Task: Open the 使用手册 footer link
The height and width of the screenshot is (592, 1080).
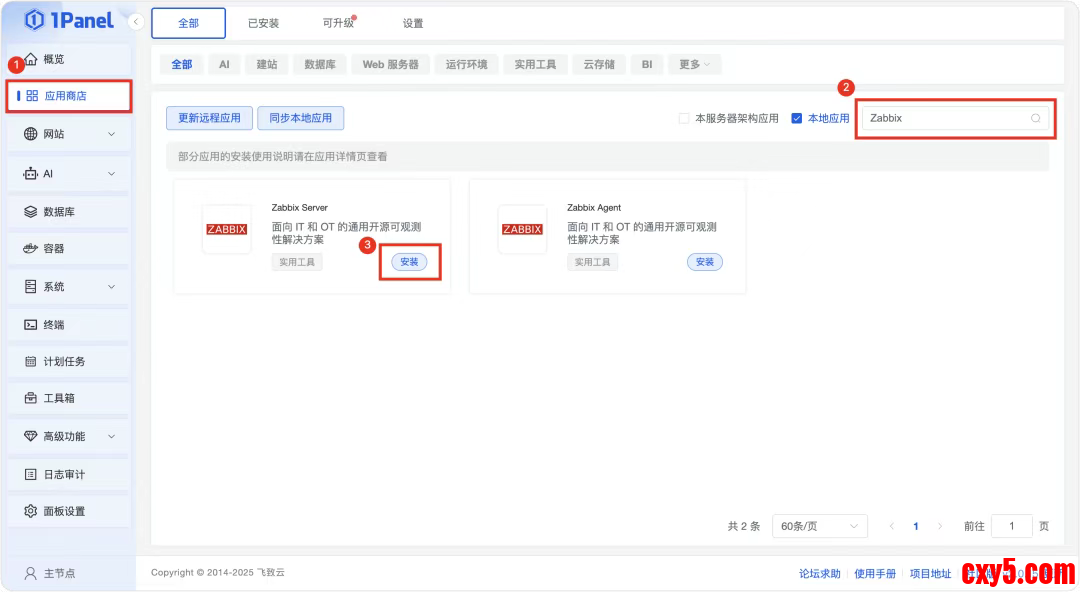Action: click(874, 573)
